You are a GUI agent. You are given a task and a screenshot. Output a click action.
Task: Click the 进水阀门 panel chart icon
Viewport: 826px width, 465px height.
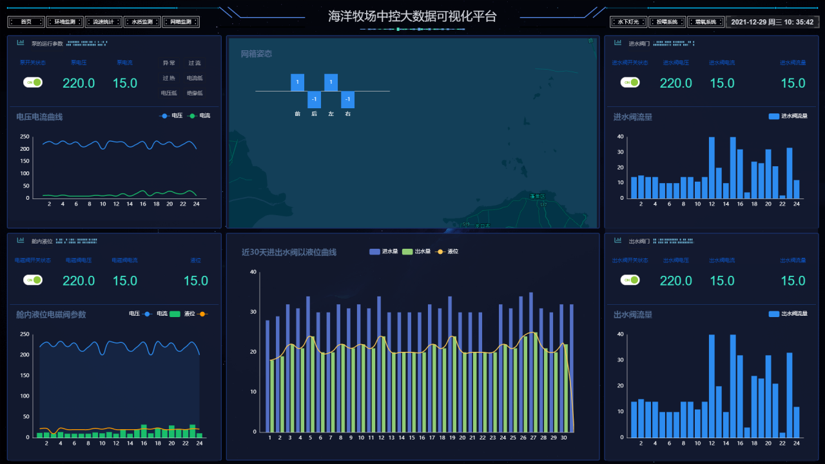click(x=618, y=43)
